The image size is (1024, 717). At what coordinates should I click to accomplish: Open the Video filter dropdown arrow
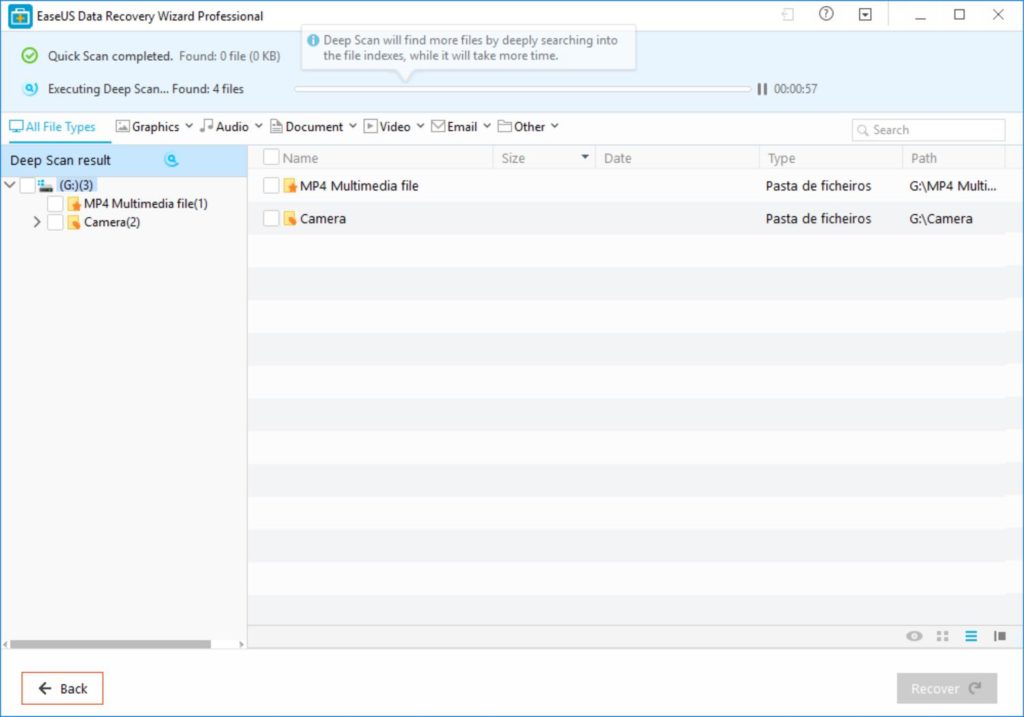tap(421, 126)
